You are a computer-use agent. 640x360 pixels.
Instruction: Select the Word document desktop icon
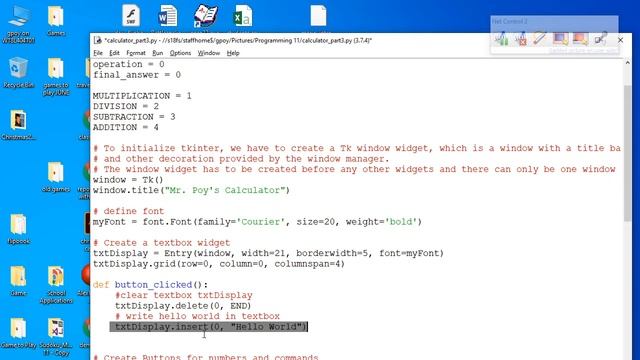pyautogui.click(x=168, y=17)
